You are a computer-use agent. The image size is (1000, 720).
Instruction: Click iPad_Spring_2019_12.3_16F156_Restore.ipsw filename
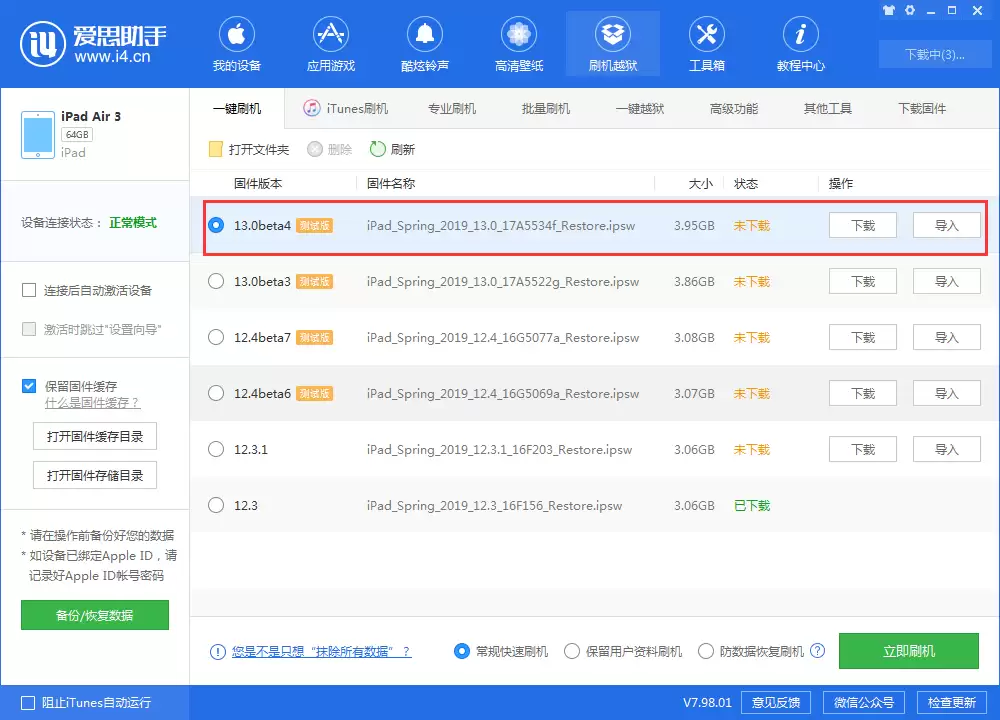(x=494, y=506)
